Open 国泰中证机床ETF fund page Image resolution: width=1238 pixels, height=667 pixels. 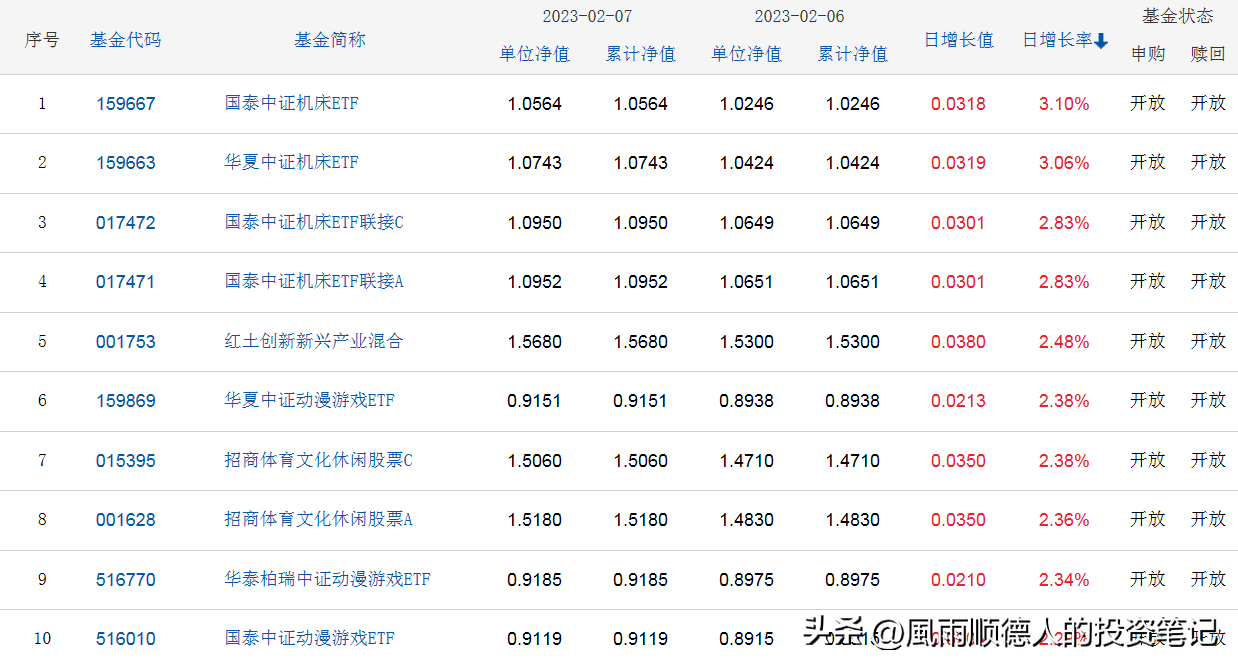click(x=292, y=103)
